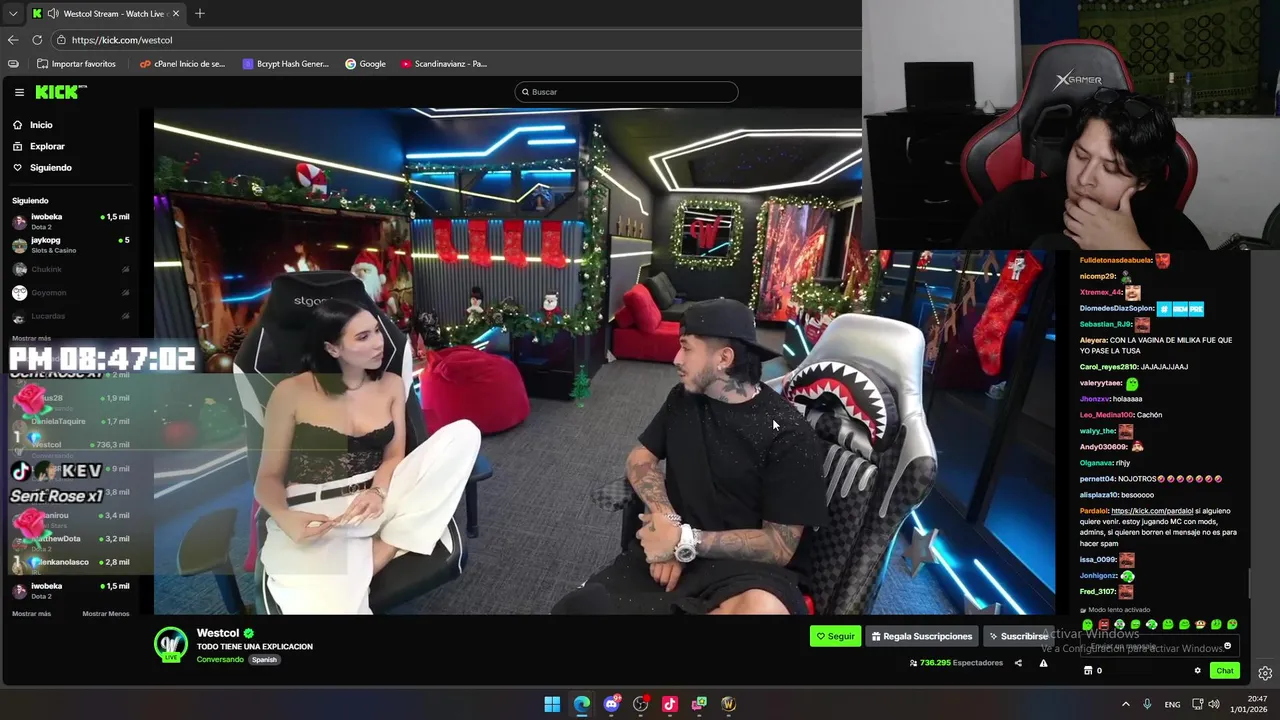
Task: Click the green verified badge by Westcol
Action: [249, 633]
